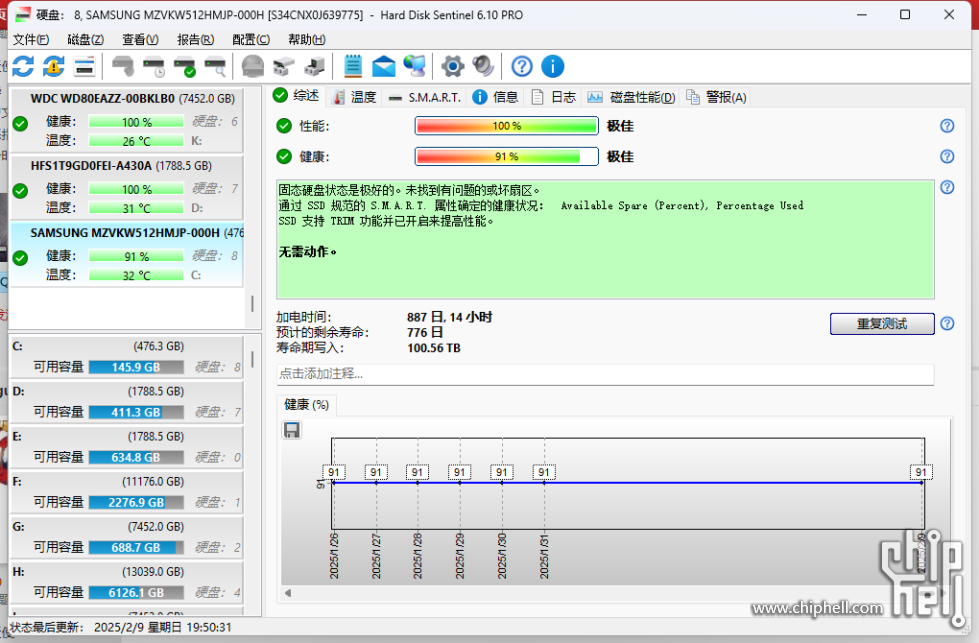Click the 2025/1/31 chart data point label
The image size is (979, 643).
pyautogui.click(x=544, y=473)
